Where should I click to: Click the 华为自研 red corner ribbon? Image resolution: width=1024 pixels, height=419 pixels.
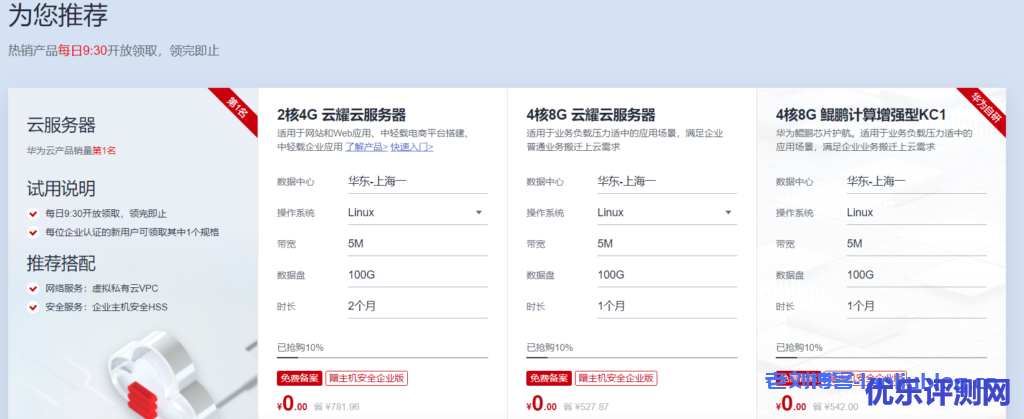[984, 104]
